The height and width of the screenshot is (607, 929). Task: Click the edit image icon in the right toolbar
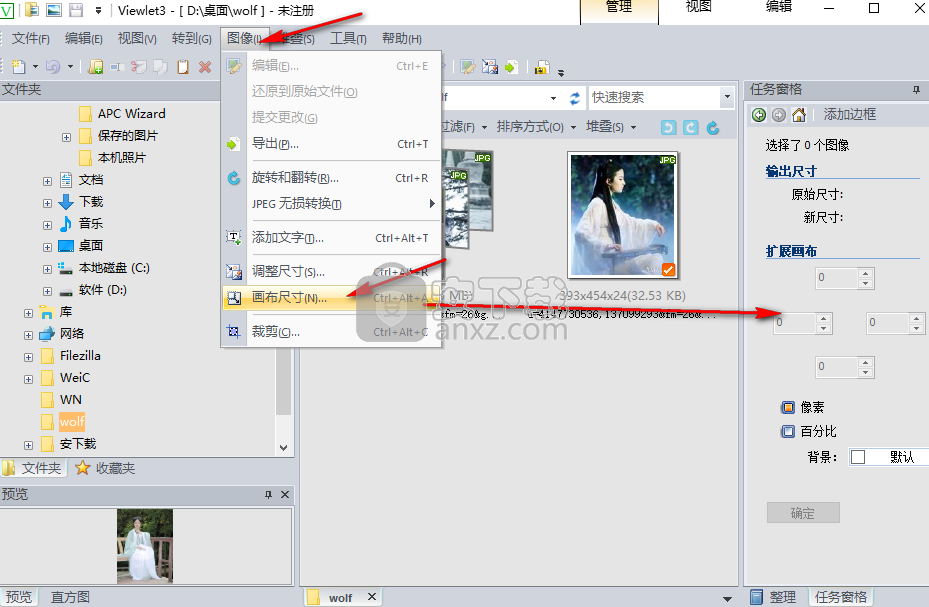(x=468, y=67)
